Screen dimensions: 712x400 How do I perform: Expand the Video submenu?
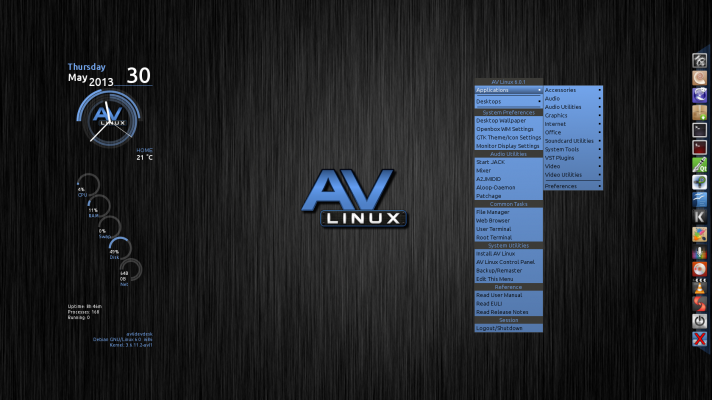[573, 166]
